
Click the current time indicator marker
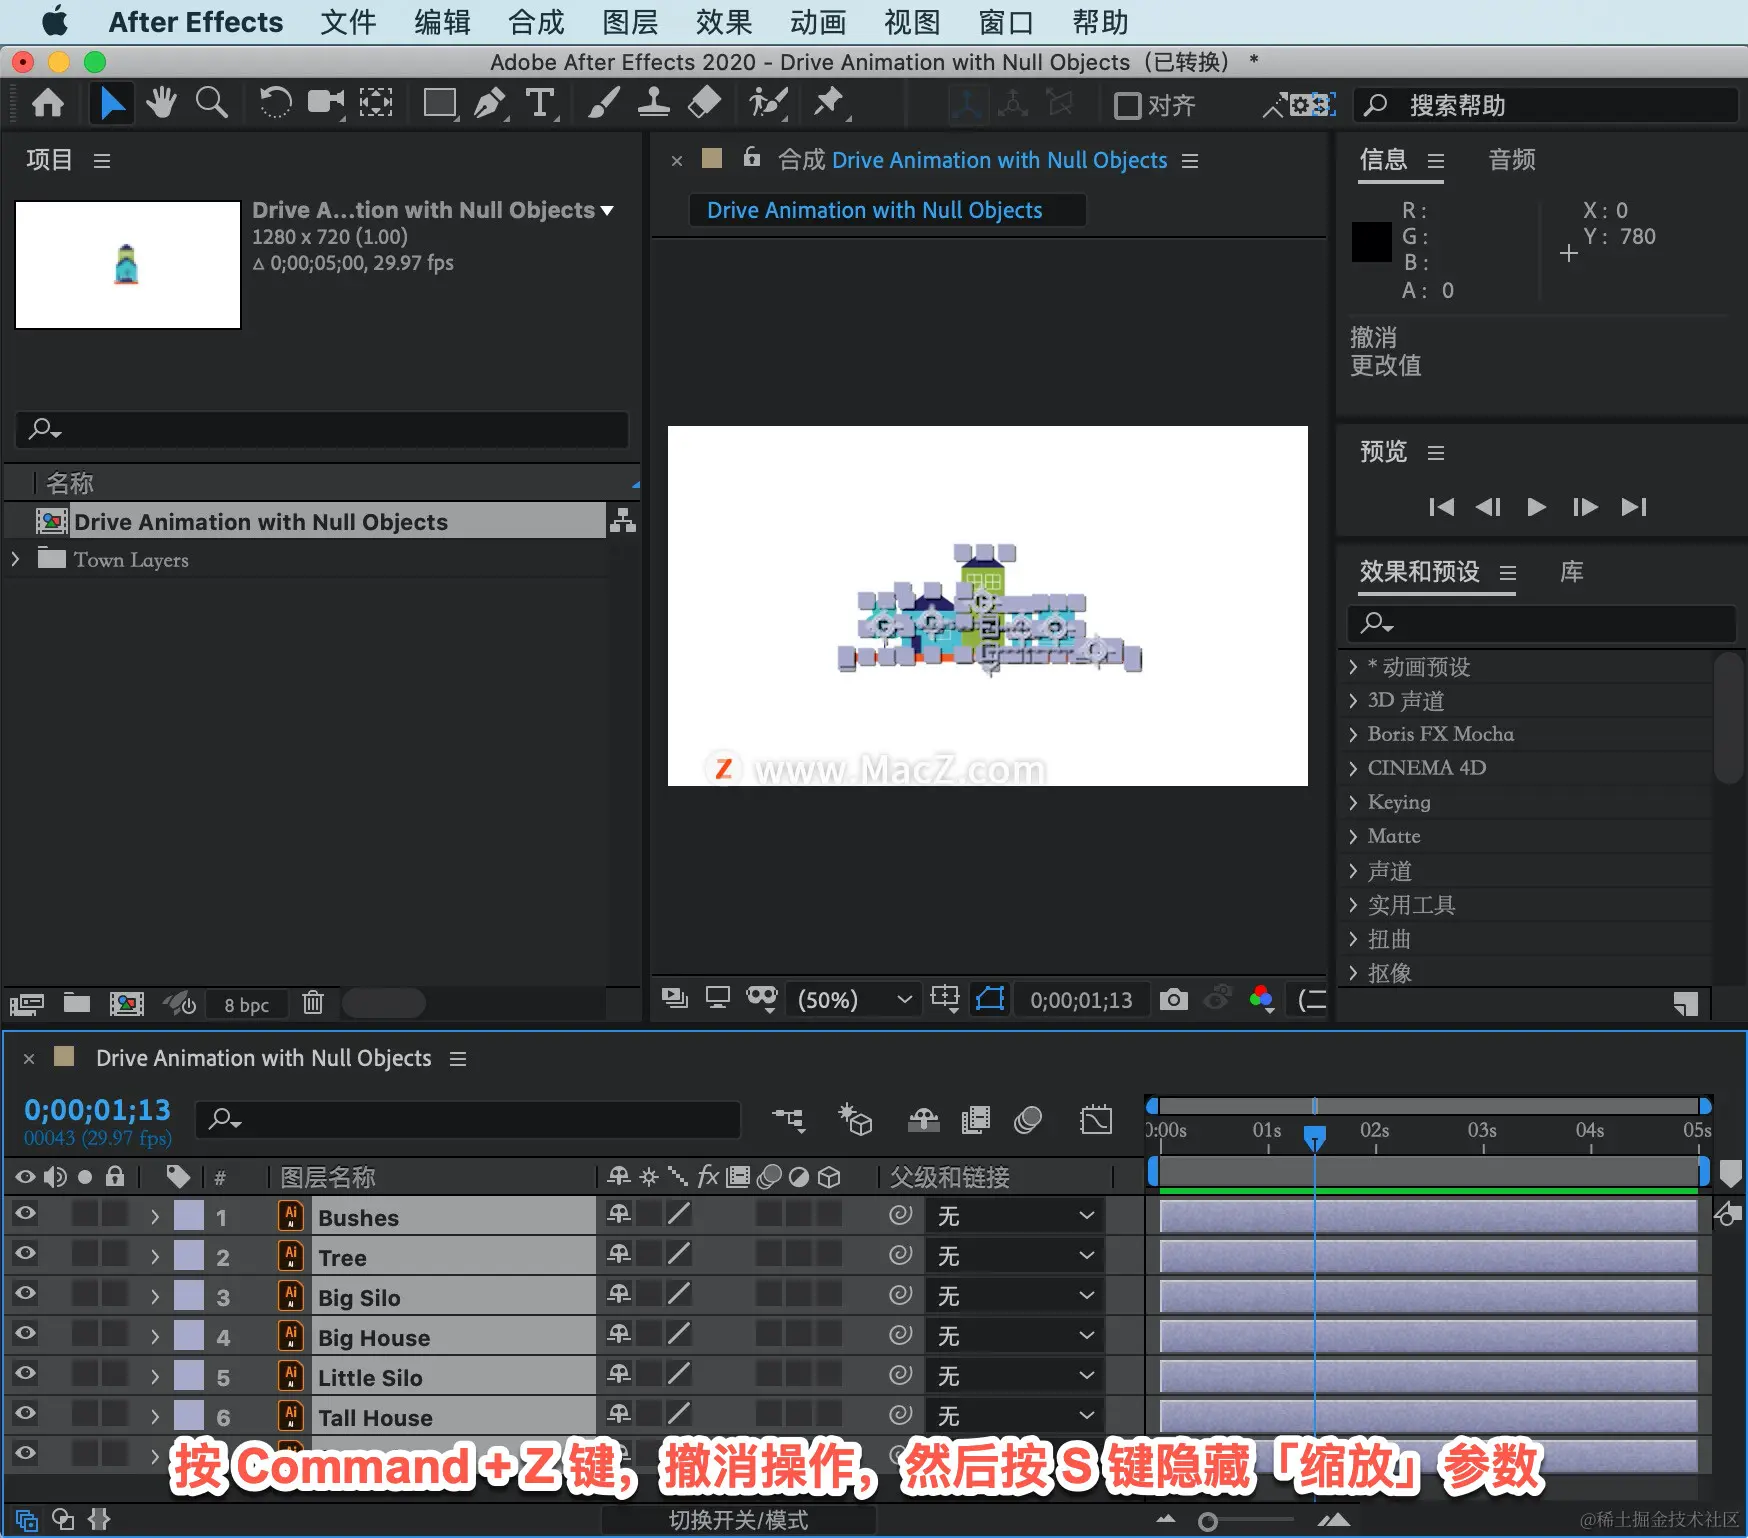click(1315, 1137)
